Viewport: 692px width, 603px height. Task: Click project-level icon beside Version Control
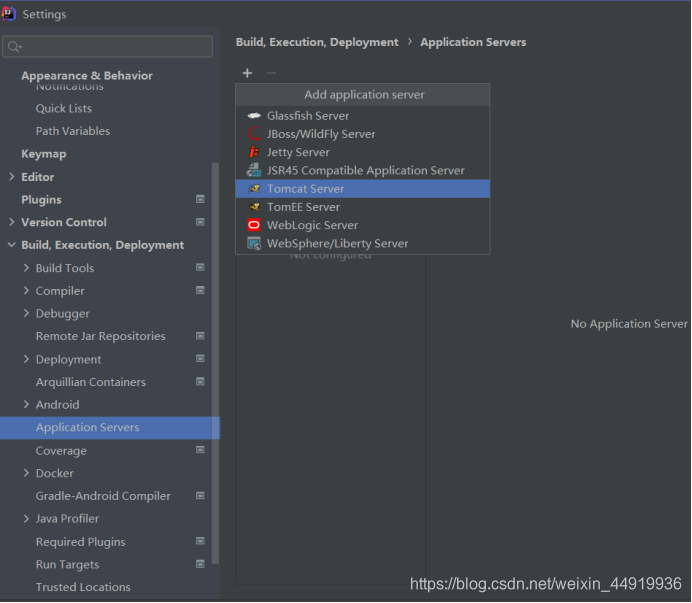coord(200,222)
